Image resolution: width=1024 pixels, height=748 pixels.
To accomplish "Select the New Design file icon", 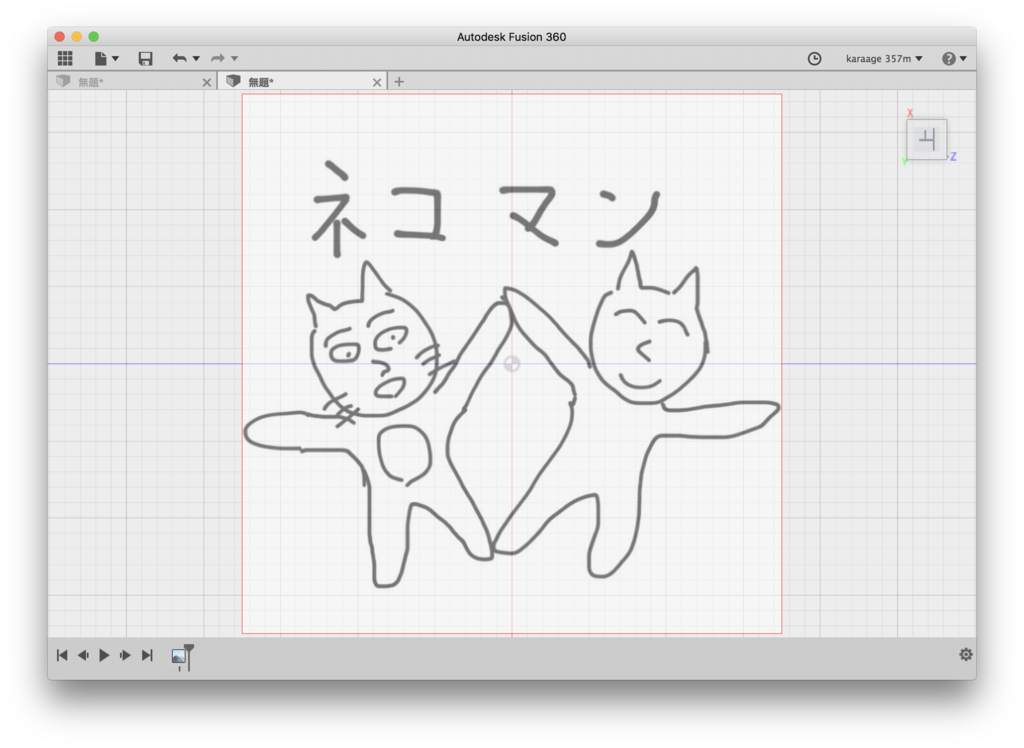I will point(101,58).
